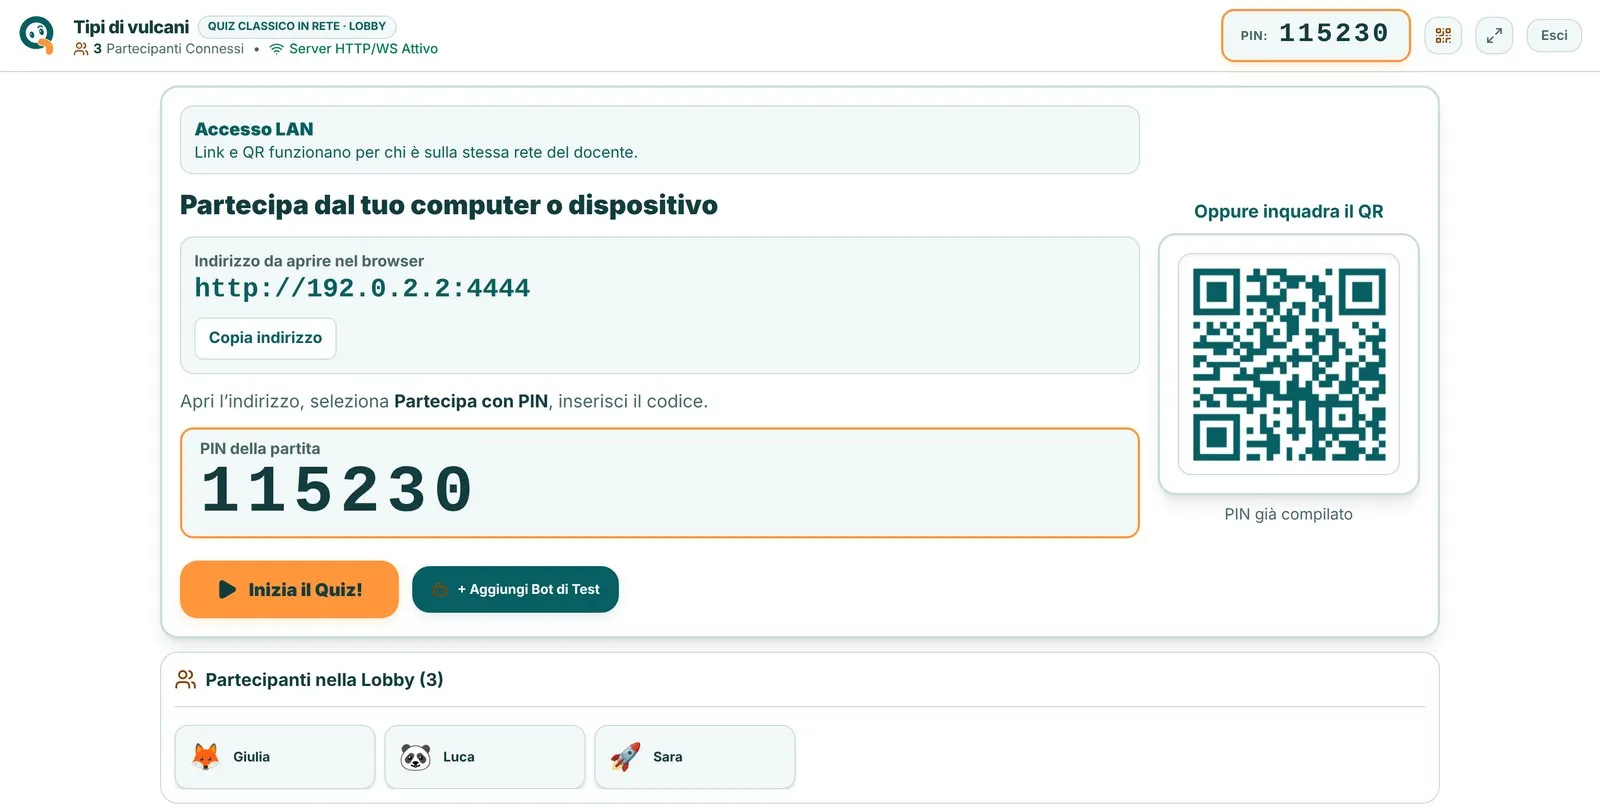Click the 'Oppure inquadra il QR' label
Viewport: 1600px width, 807px height.
point(1289,211)
